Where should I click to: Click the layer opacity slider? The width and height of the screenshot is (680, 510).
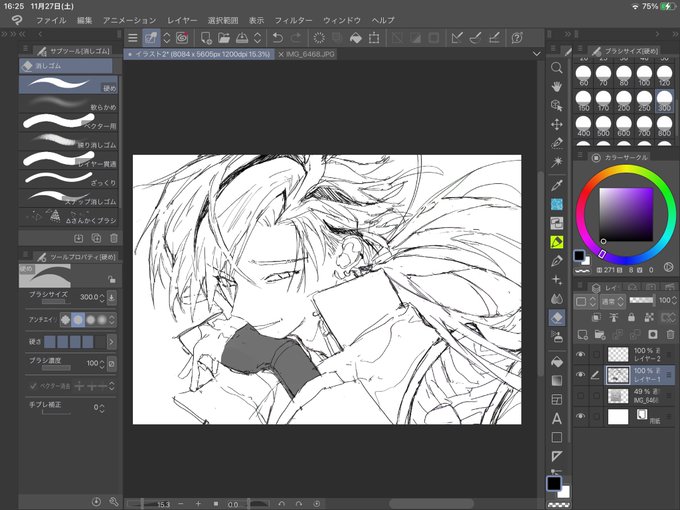click(x=641, y=300)
